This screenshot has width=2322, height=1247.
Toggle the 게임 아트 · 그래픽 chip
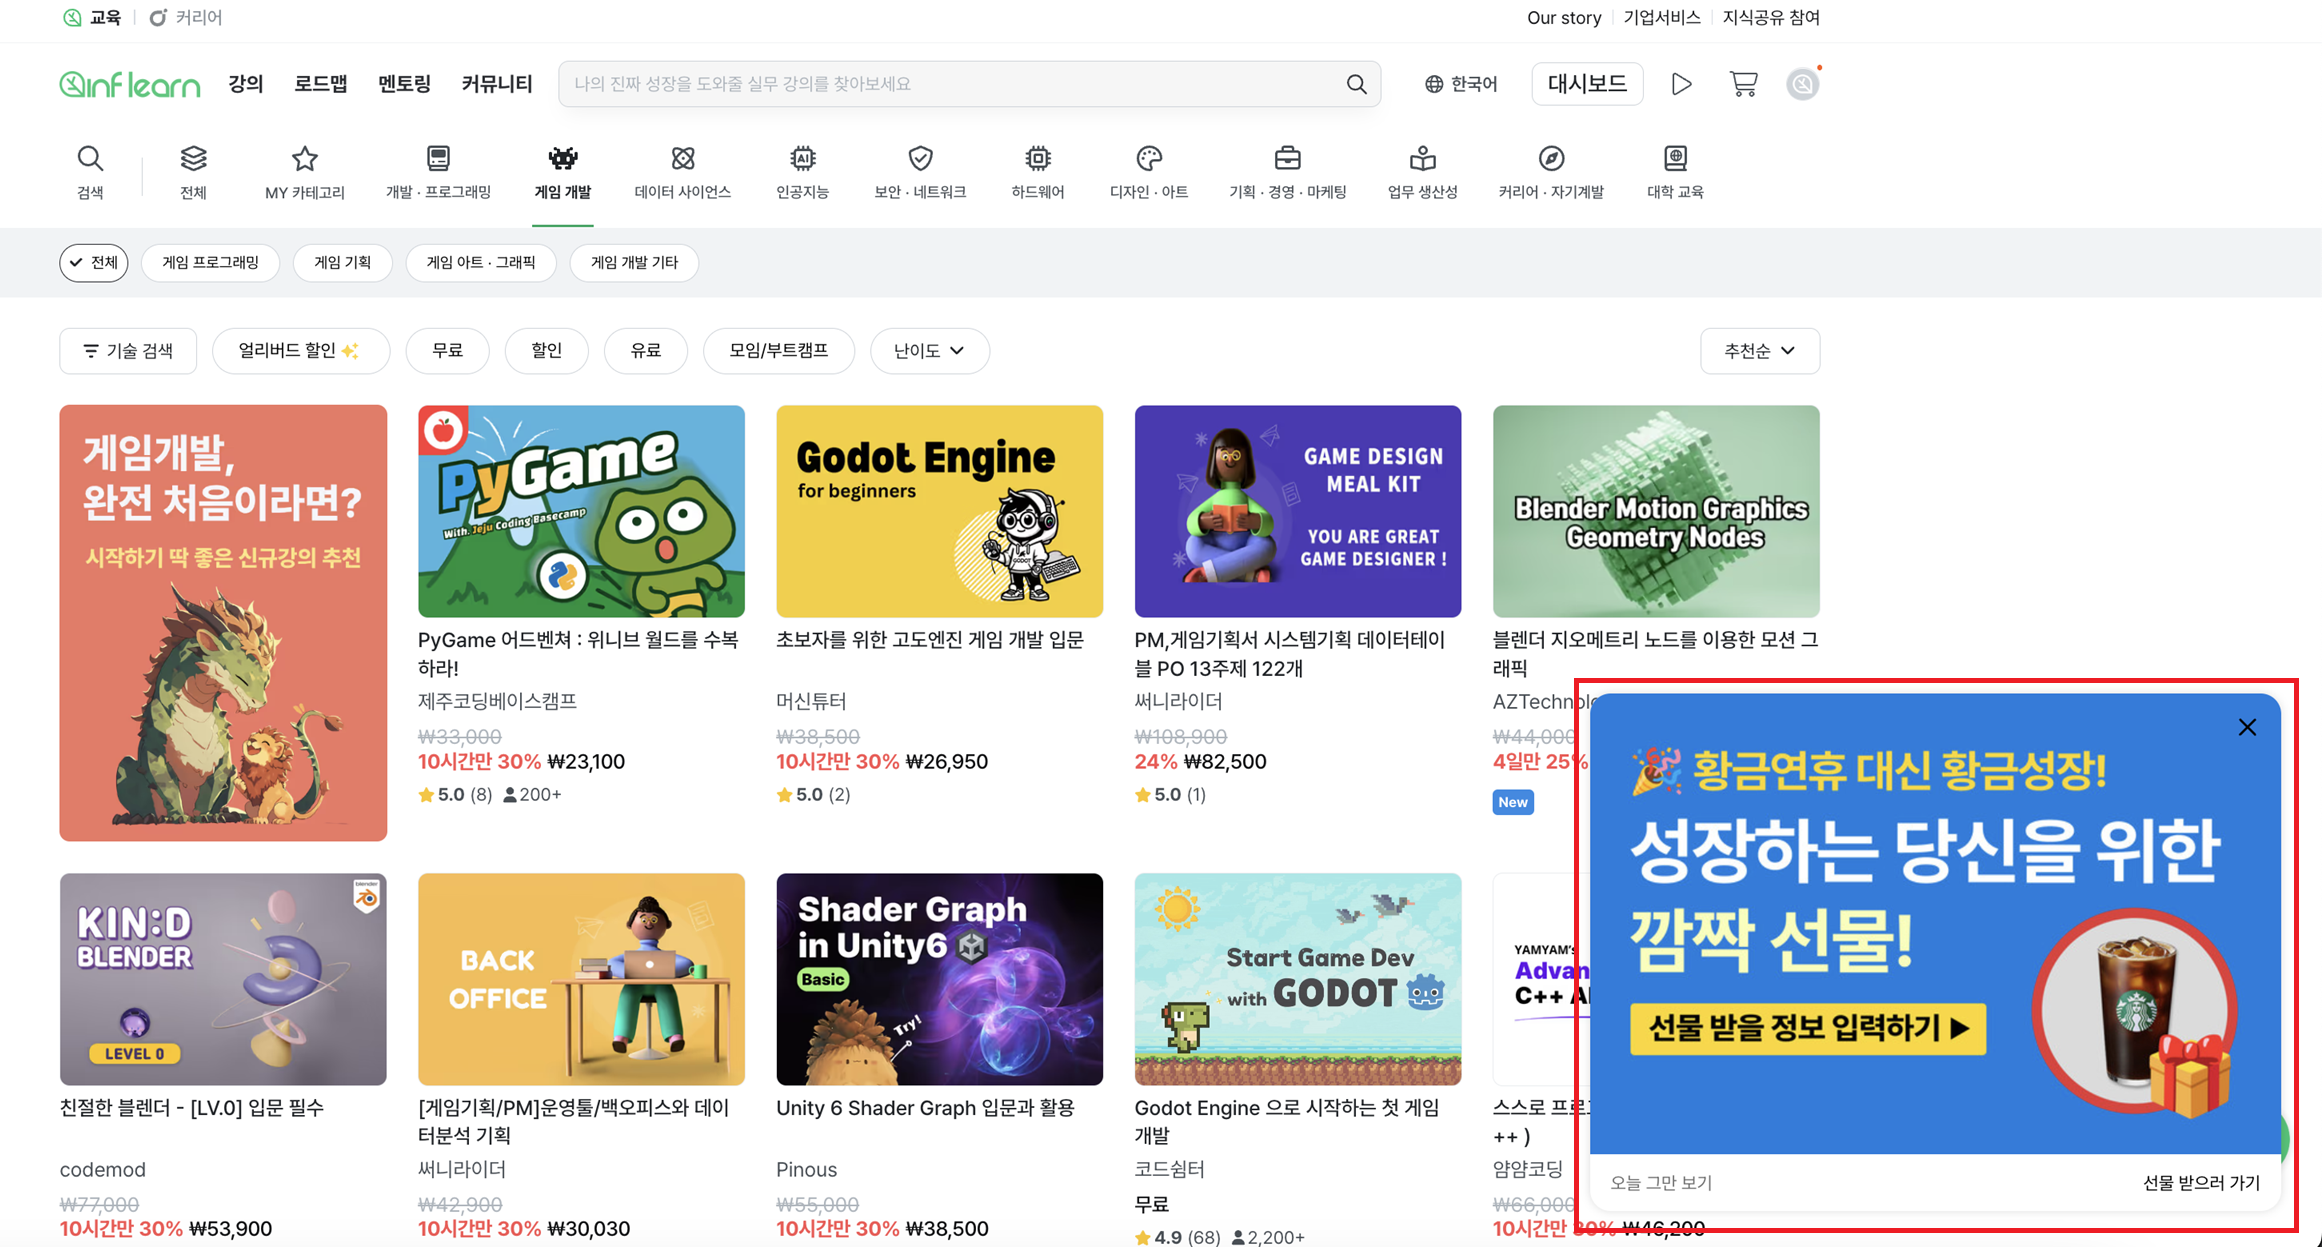coord(481,263)
